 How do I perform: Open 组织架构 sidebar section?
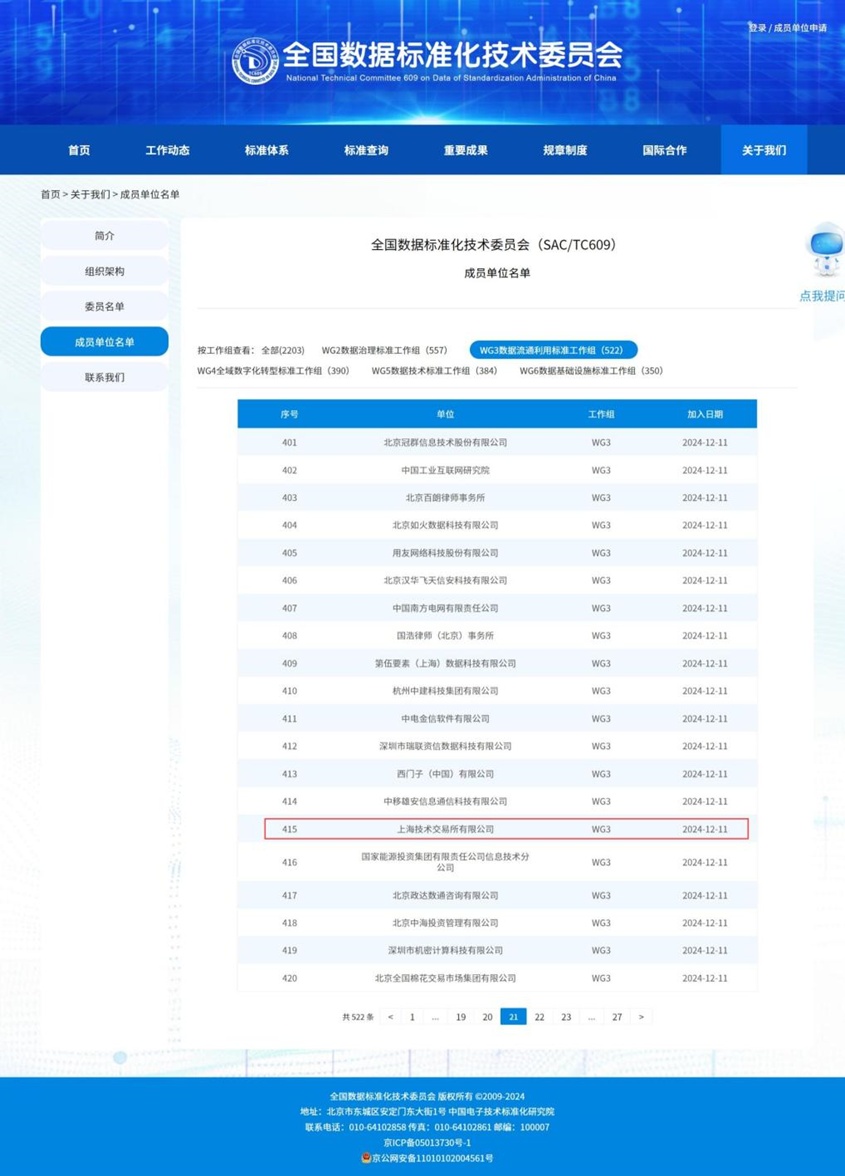104,271
